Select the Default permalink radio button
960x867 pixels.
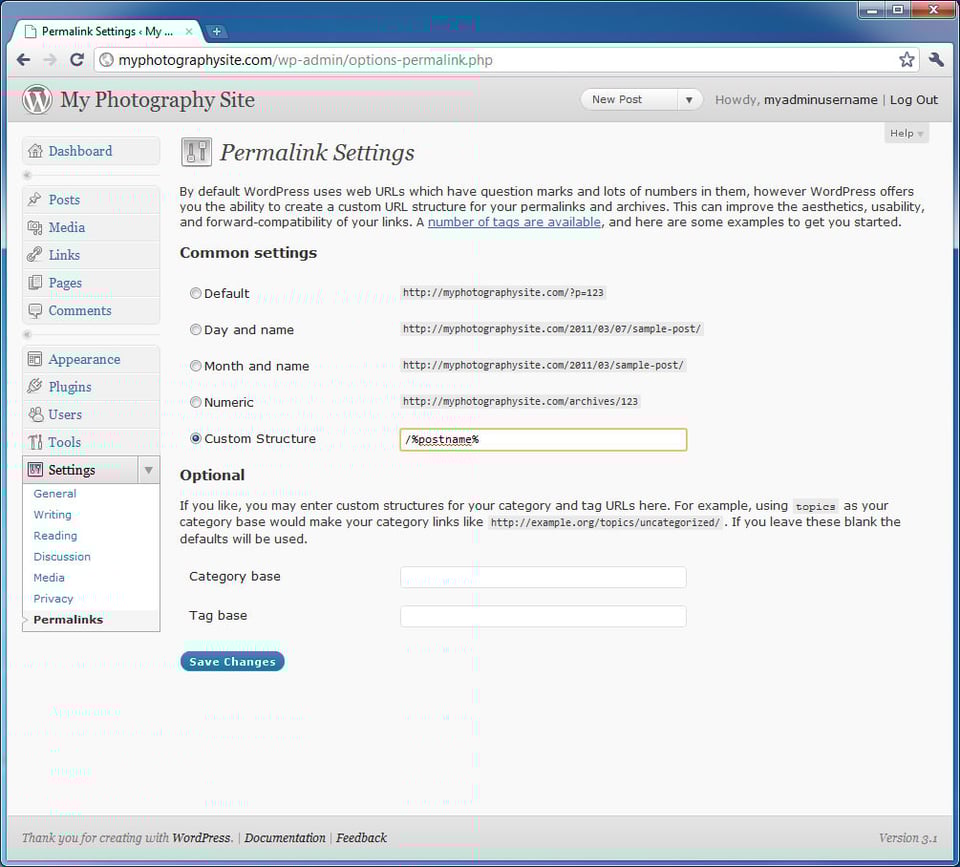coord(195,293)
